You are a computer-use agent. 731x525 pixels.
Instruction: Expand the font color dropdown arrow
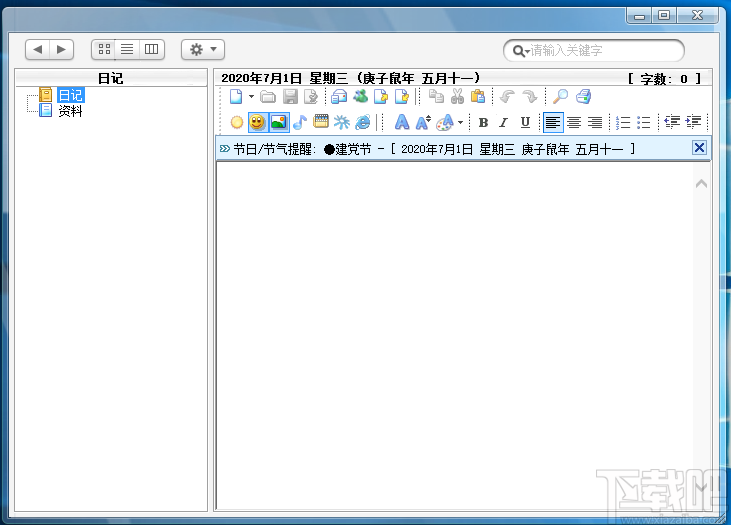[x=460, y=123]
